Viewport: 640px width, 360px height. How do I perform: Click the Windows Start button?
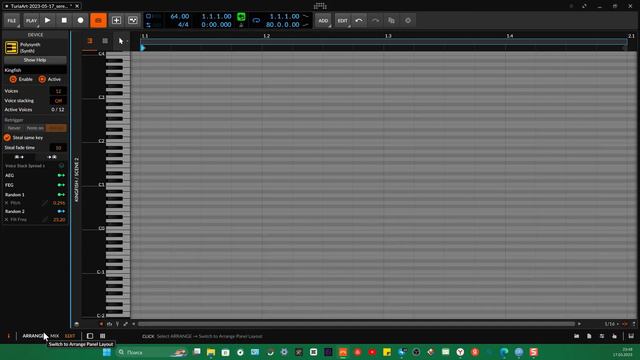[x=107, y=352]
